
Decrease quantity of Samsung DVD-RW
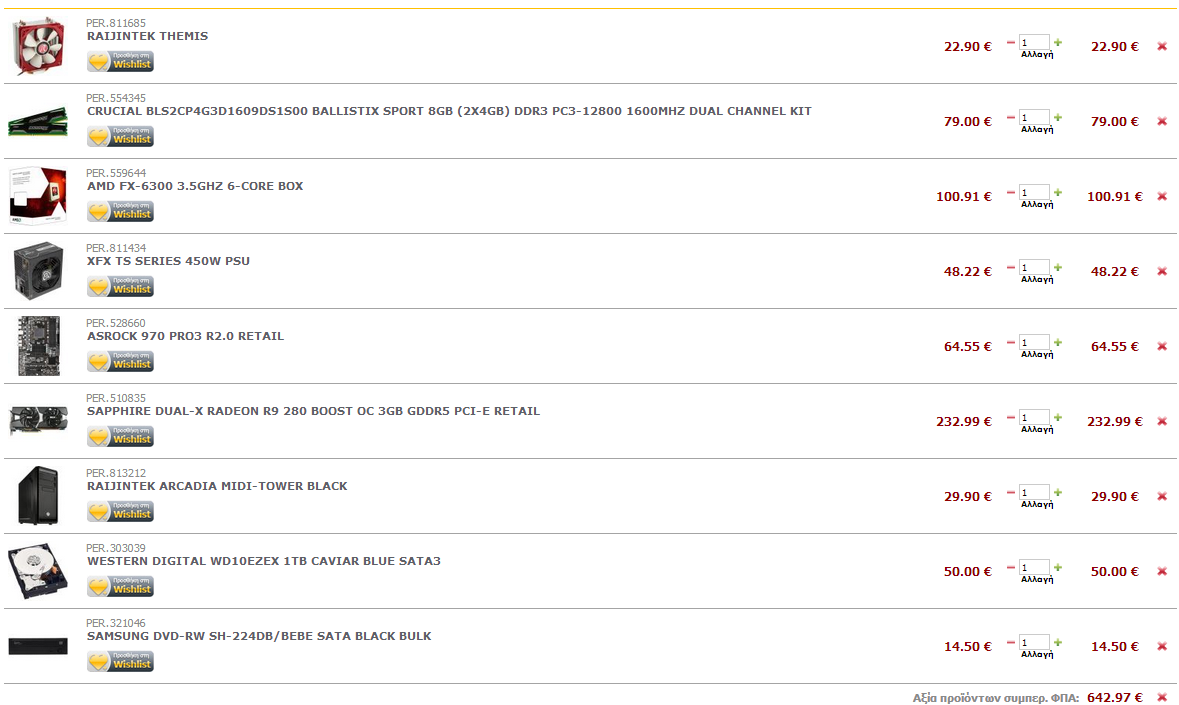tap(1011, 643)
